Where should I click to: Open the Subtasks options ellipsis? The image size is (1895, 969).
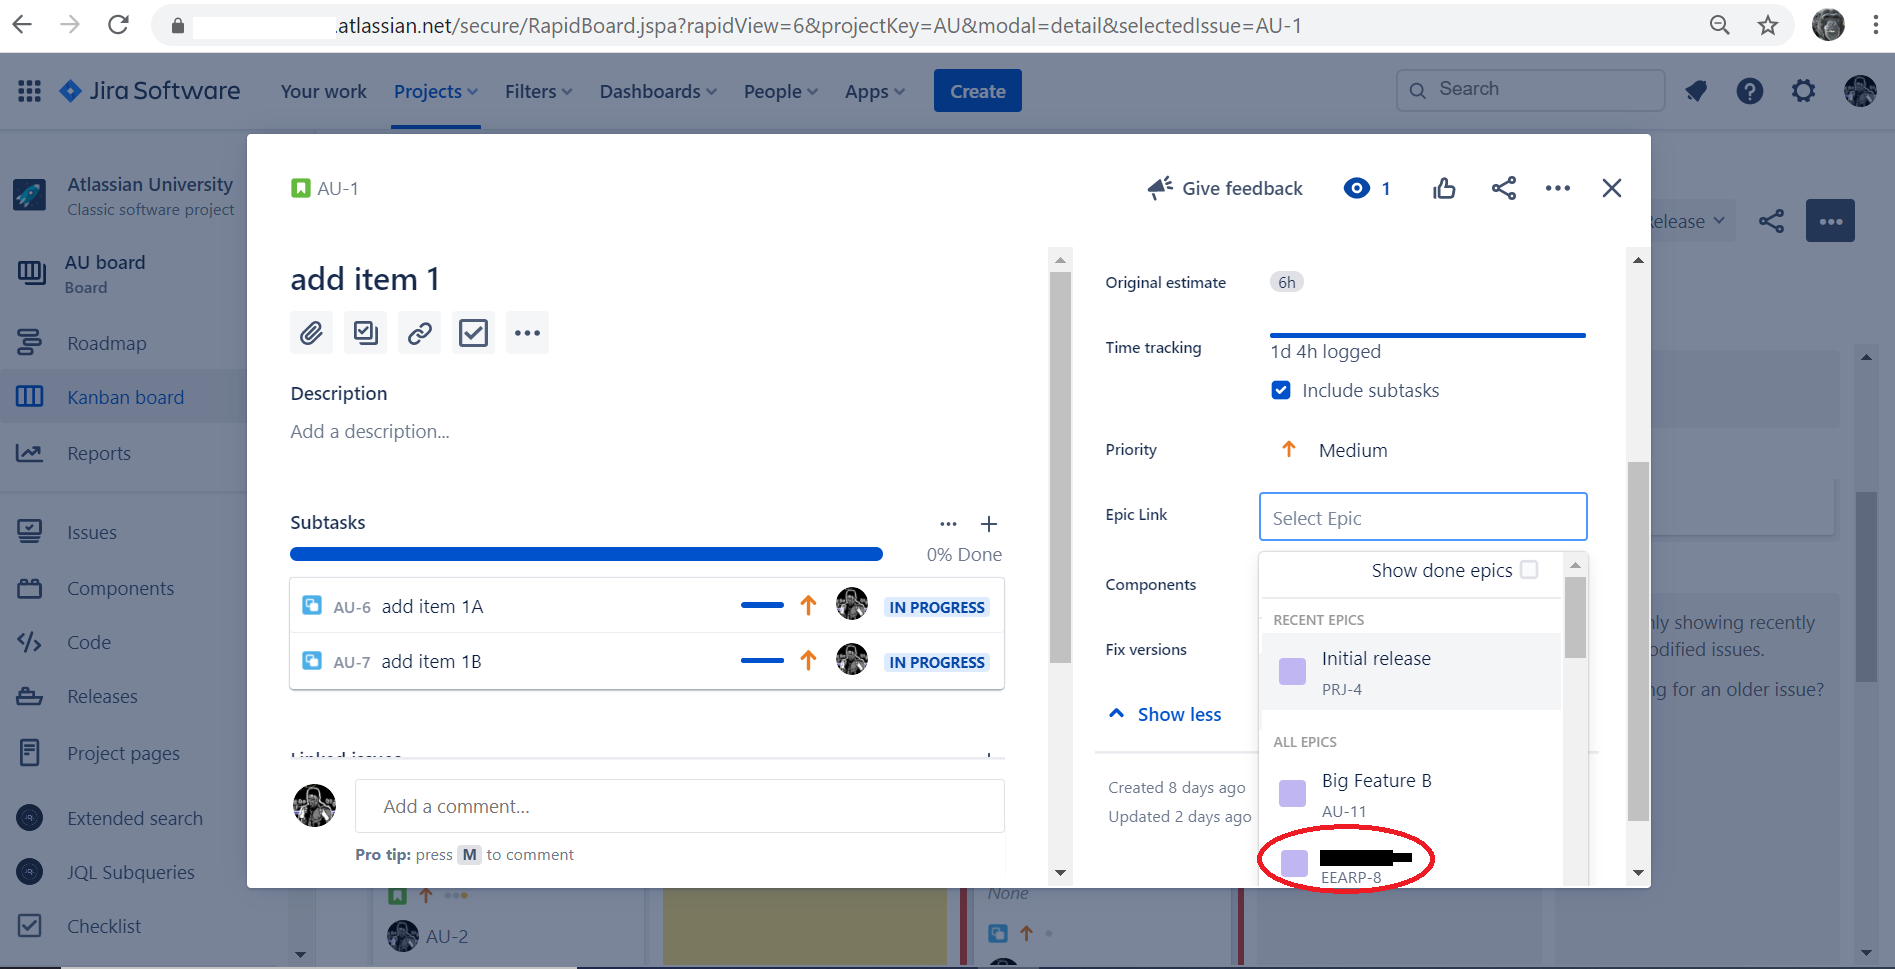point(948,524)
